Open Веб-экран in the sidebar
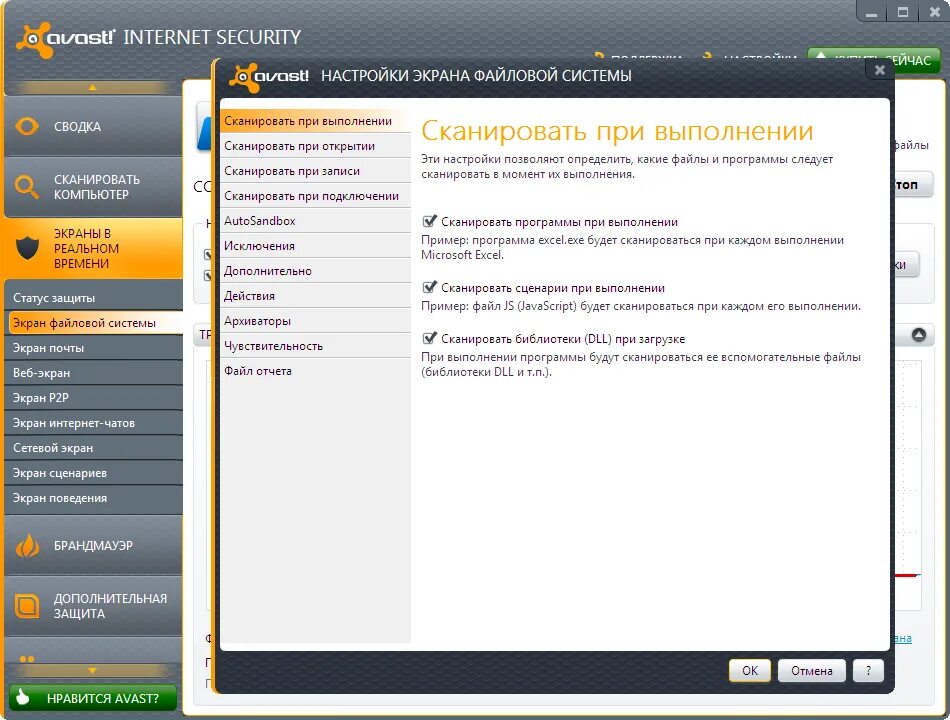950x720 pixels. point(93,373)
